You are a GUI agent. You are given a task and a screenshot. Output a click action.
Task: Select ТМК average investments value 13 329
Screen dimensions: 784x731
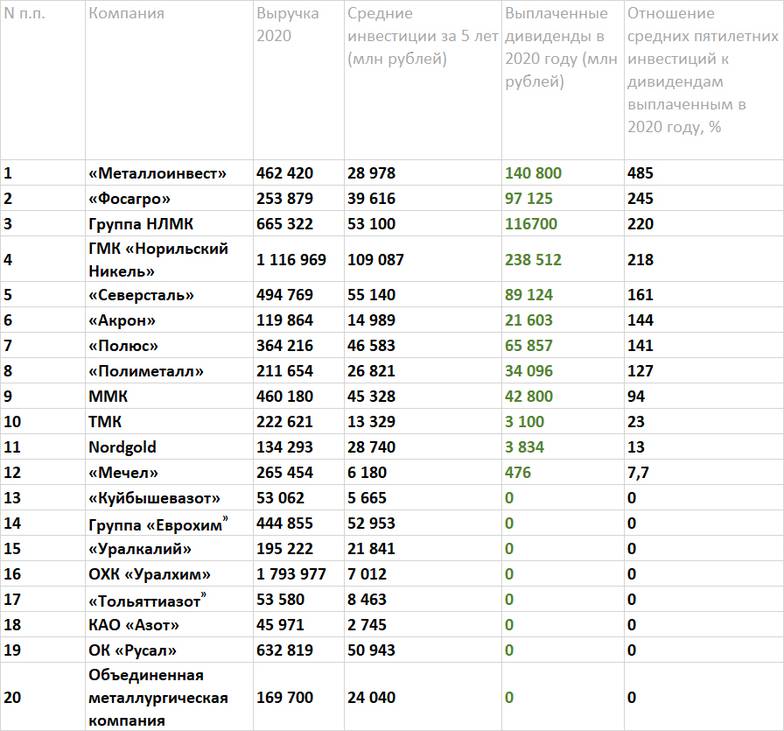pyautogui.click(x=371, y=422)
